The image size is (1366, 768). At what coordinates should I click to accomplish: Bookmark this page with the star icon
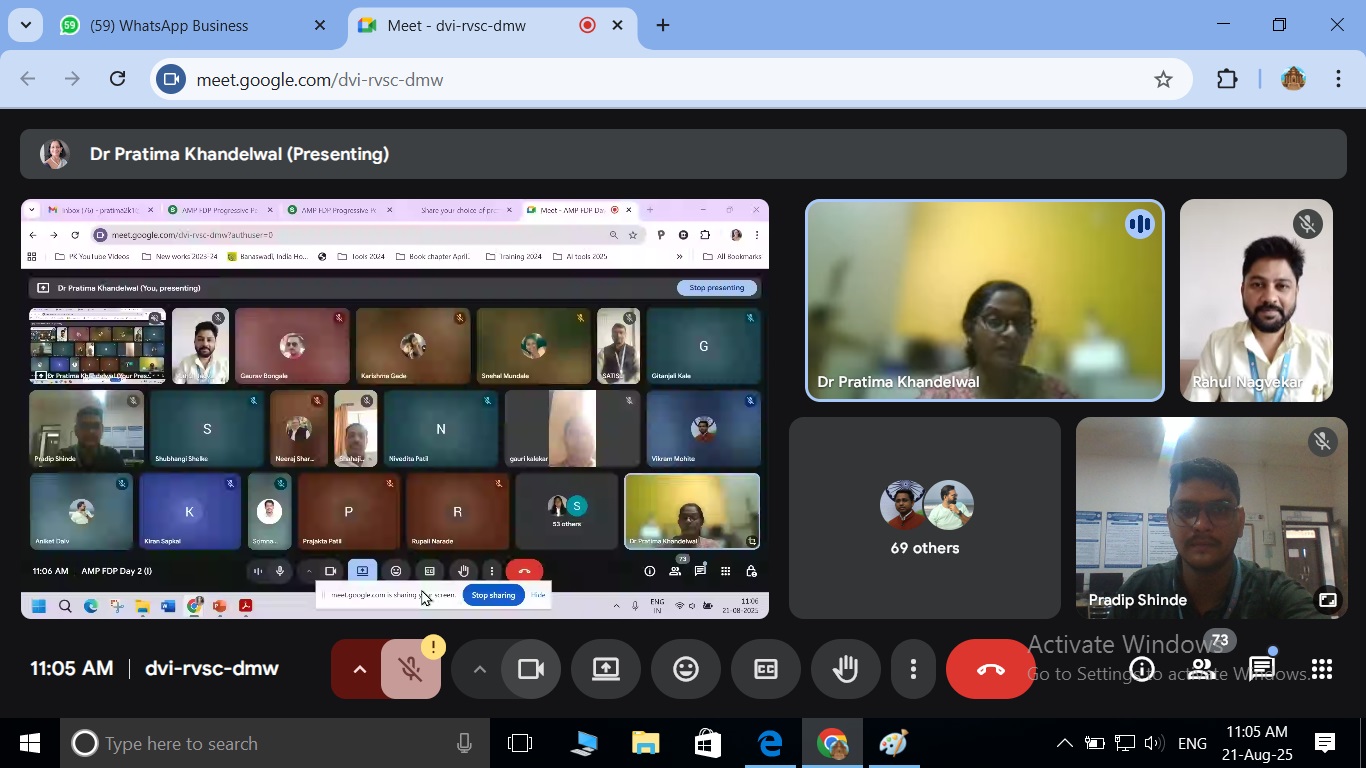[x=1163, y=80]
